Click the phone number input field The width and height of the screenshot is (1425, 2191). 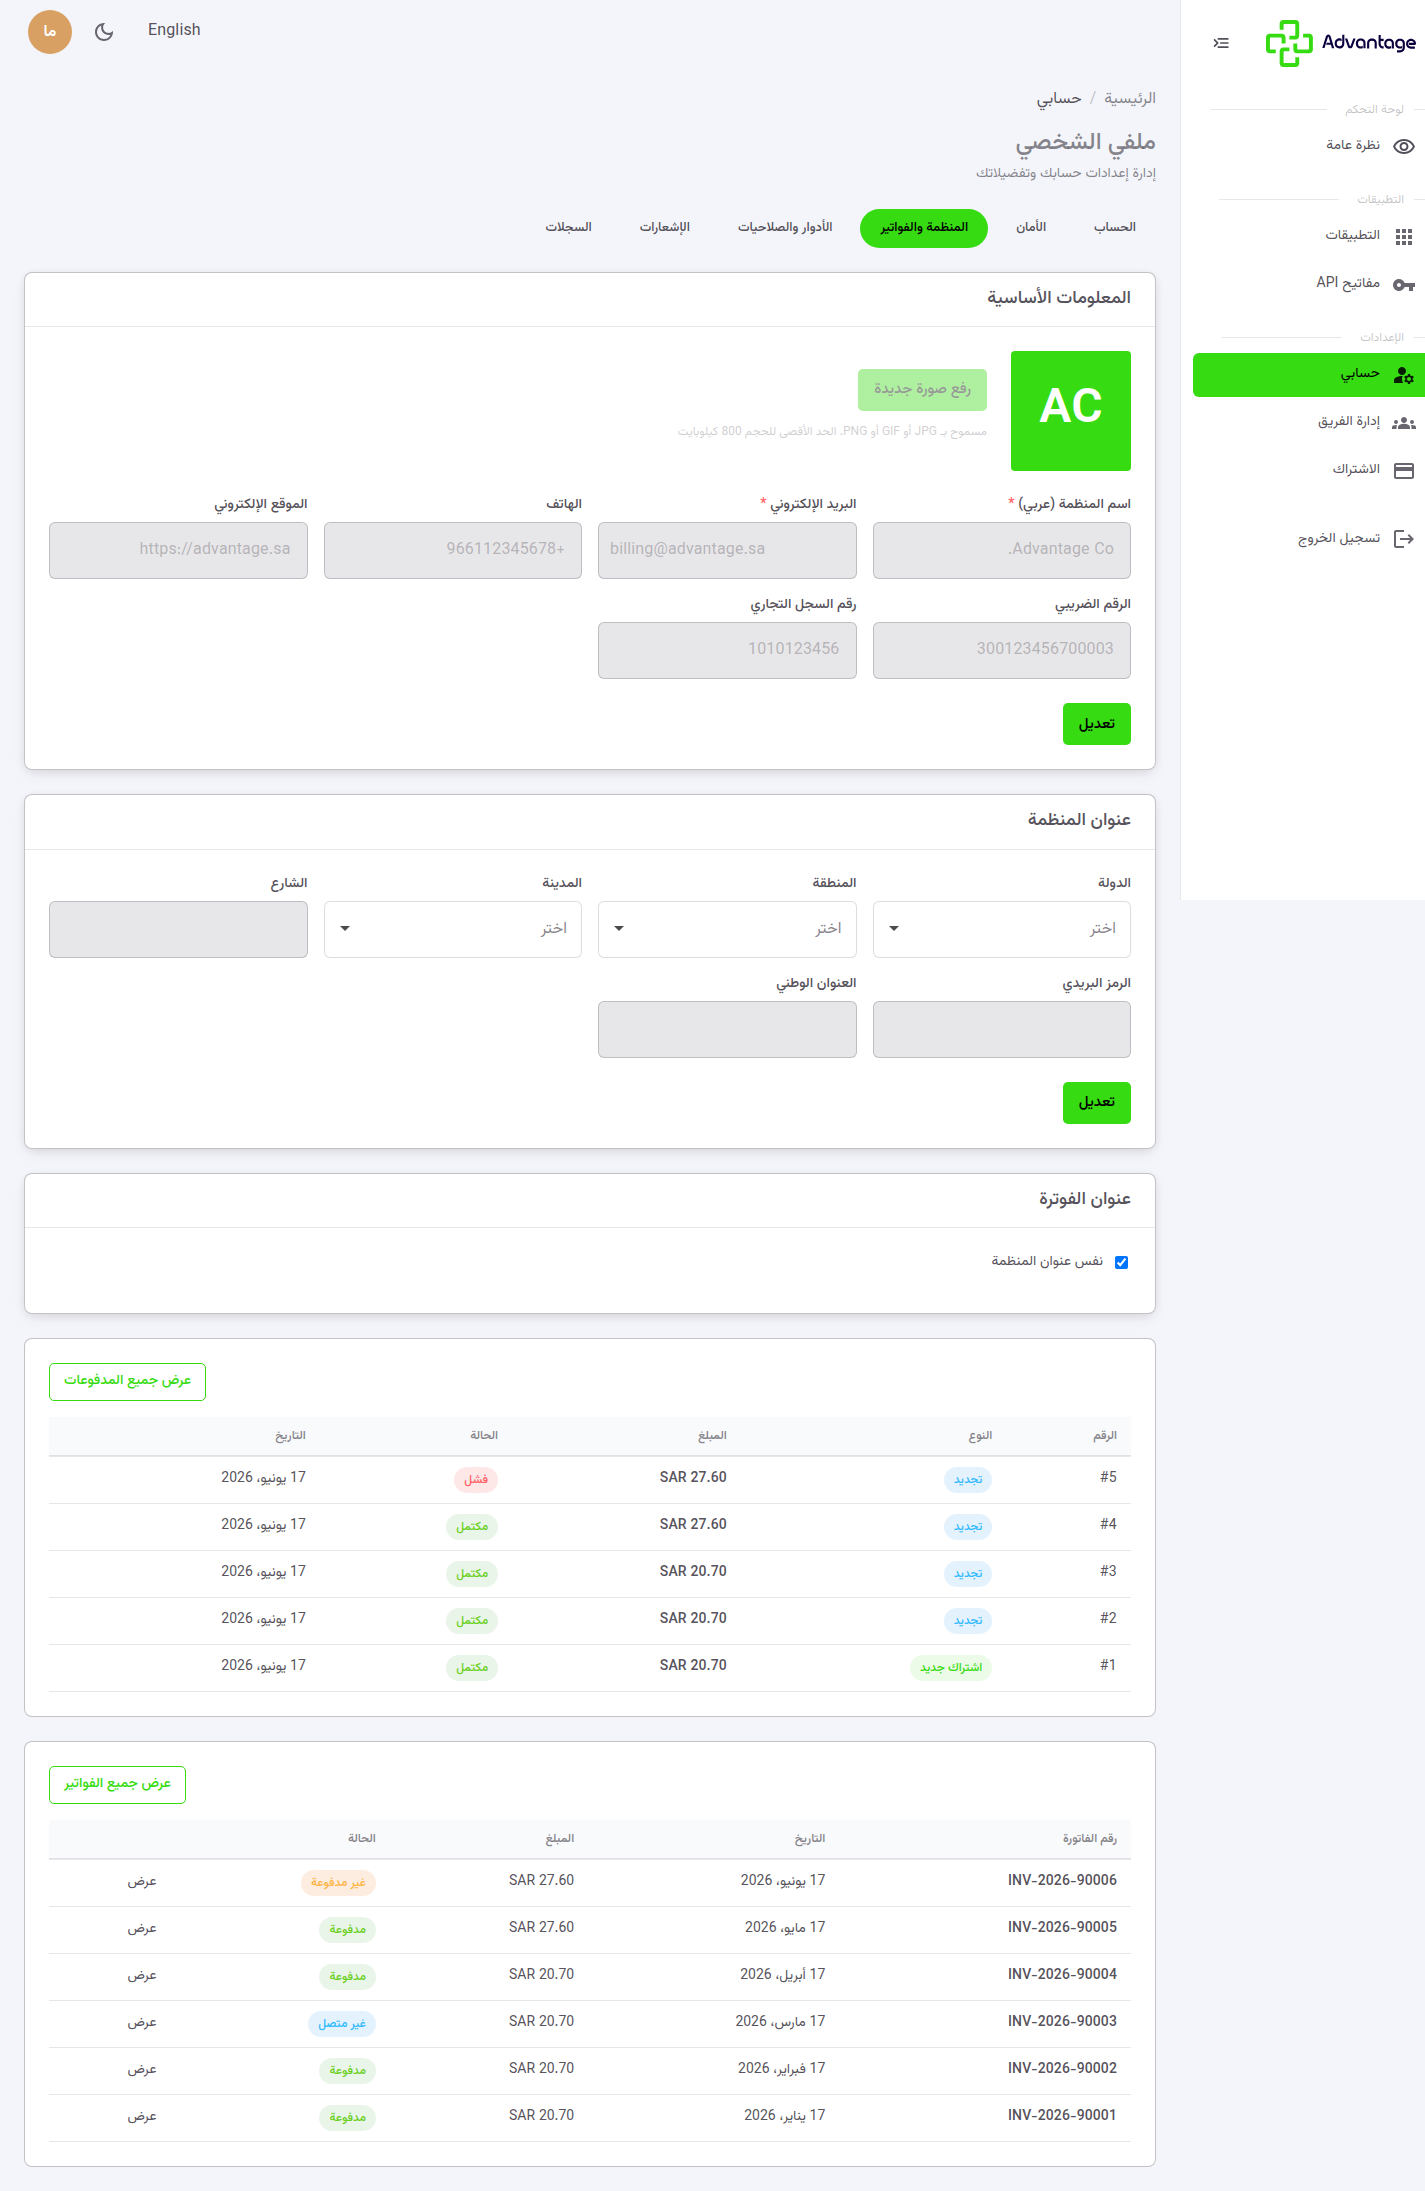coord(453,550)
